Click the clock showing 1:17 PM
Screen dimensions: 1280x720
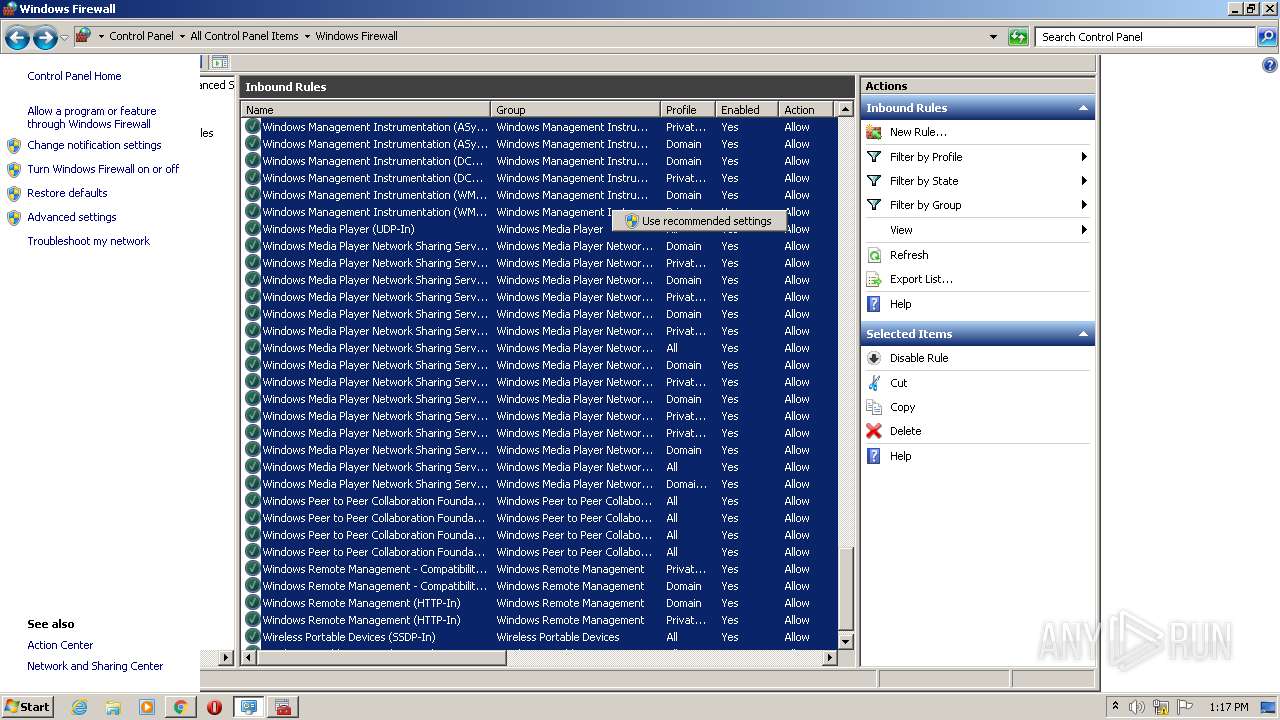pos(1228,707)
